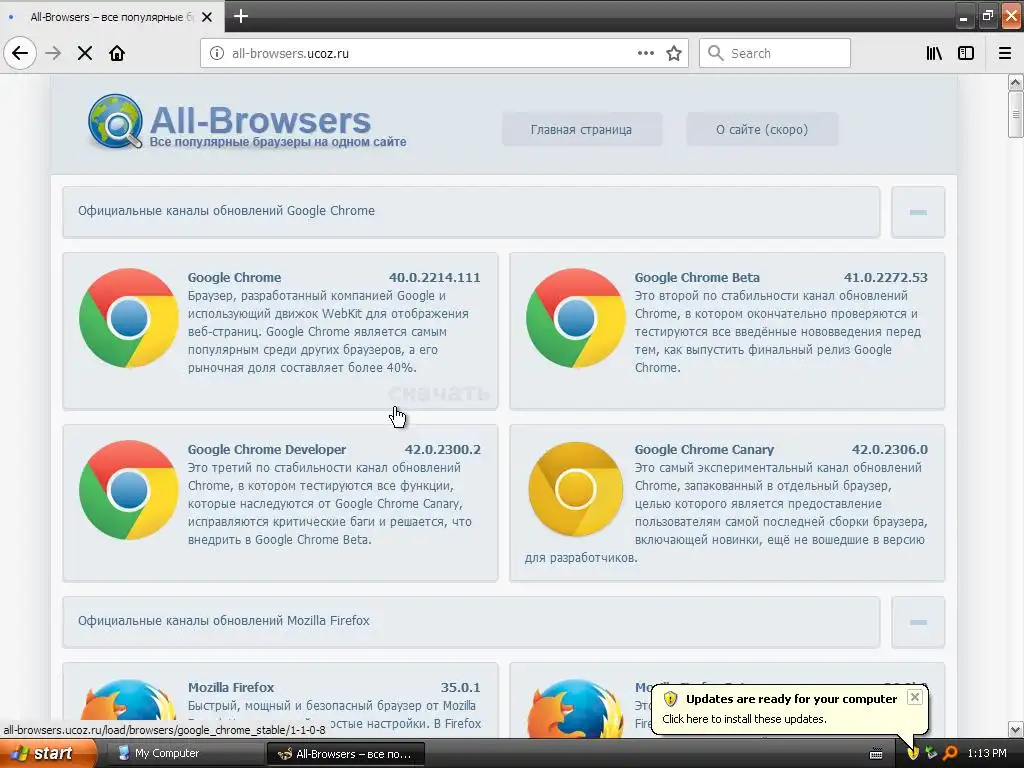The height and width of the screenshot is (768, 1024).
Task: Click the Google Chrome Developer logo
Action: (129, 490)
